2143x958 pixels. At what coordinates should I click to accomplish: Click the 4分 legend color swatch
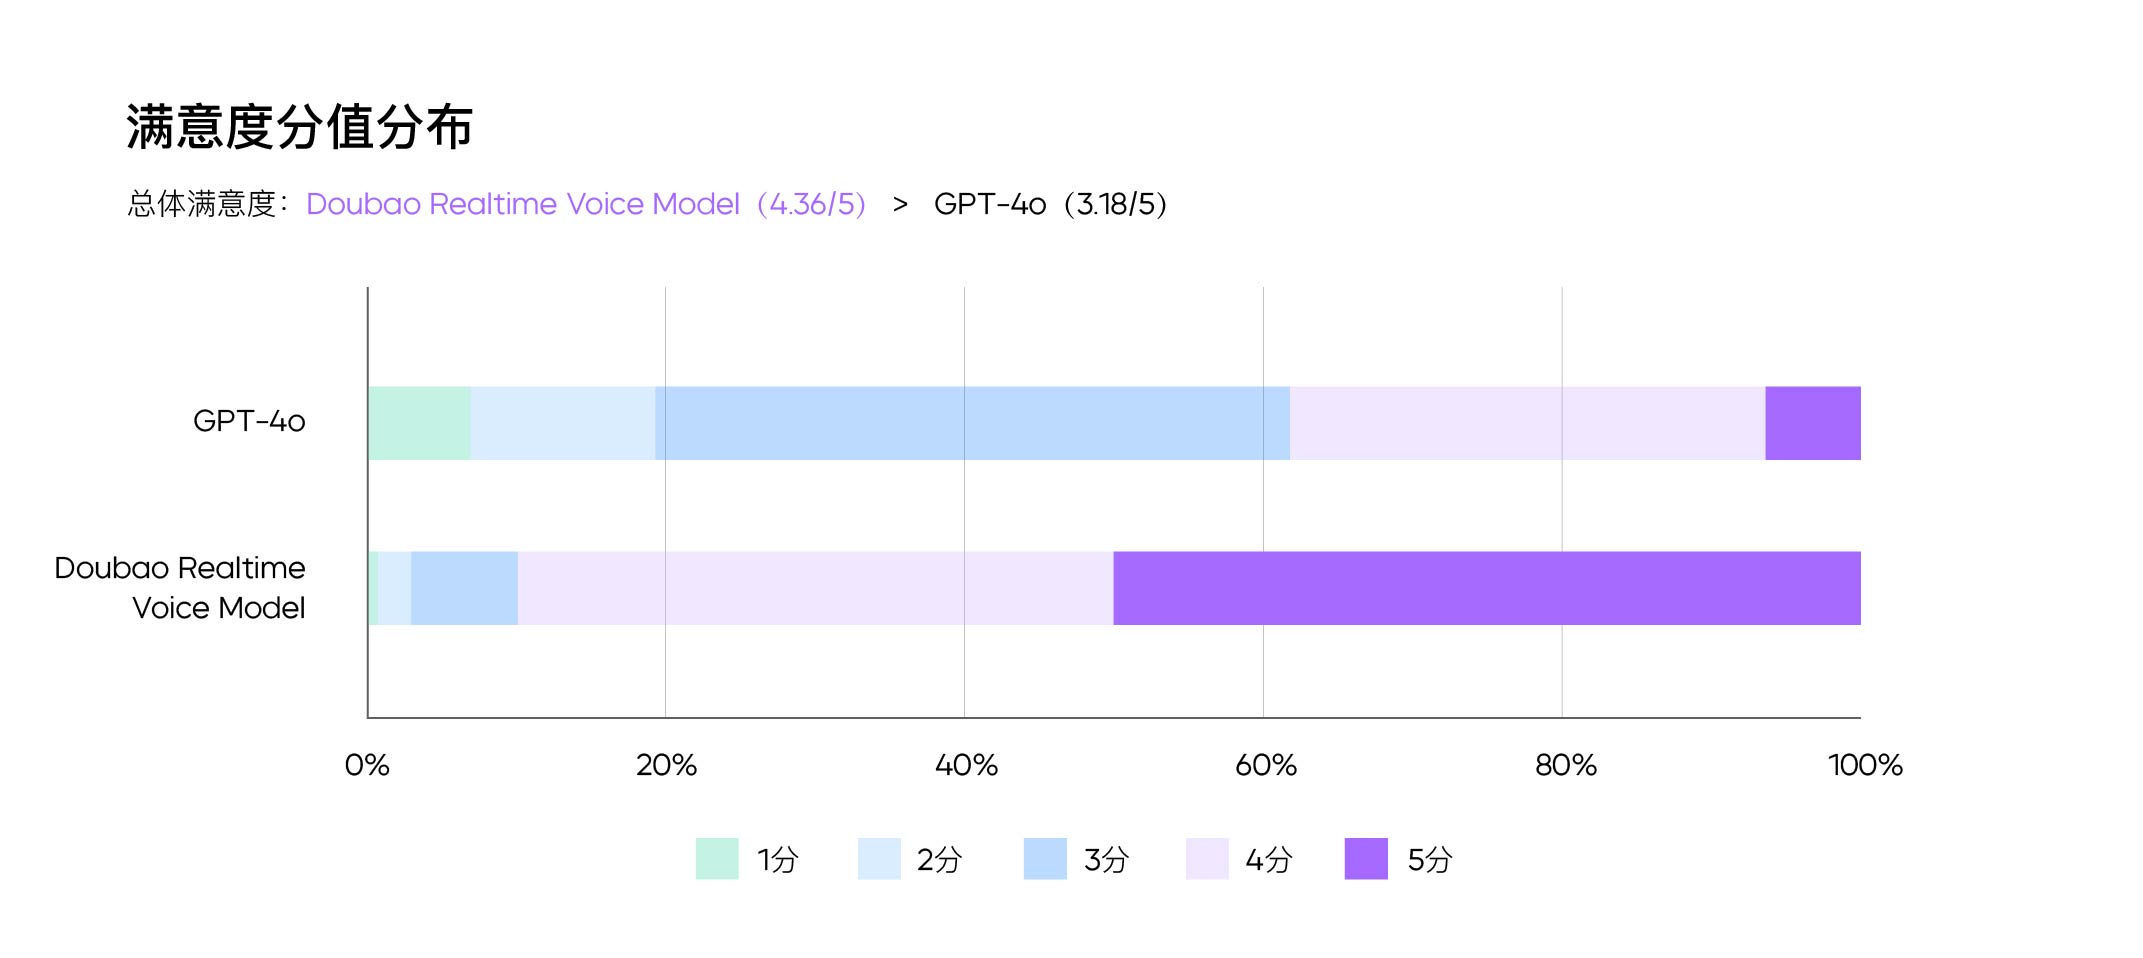point(1207,858)
